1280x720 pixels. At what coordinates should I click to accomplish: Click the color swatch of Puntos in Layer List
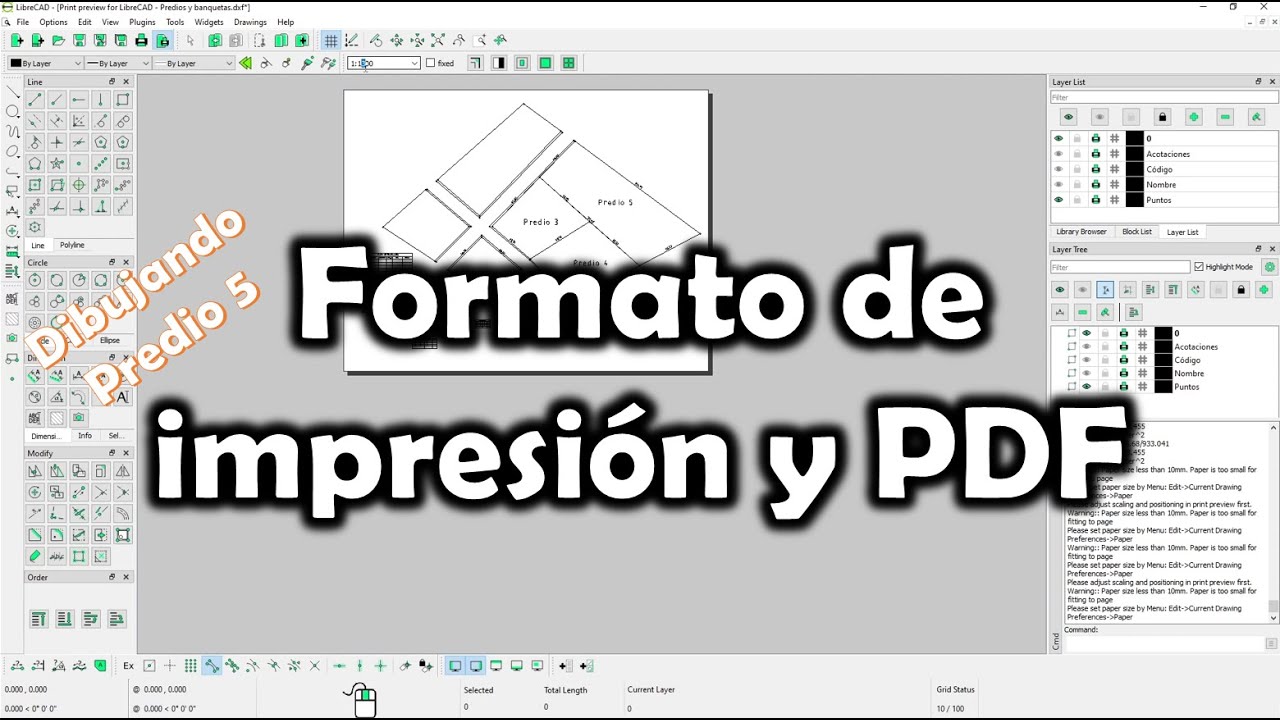(1134, 200)
